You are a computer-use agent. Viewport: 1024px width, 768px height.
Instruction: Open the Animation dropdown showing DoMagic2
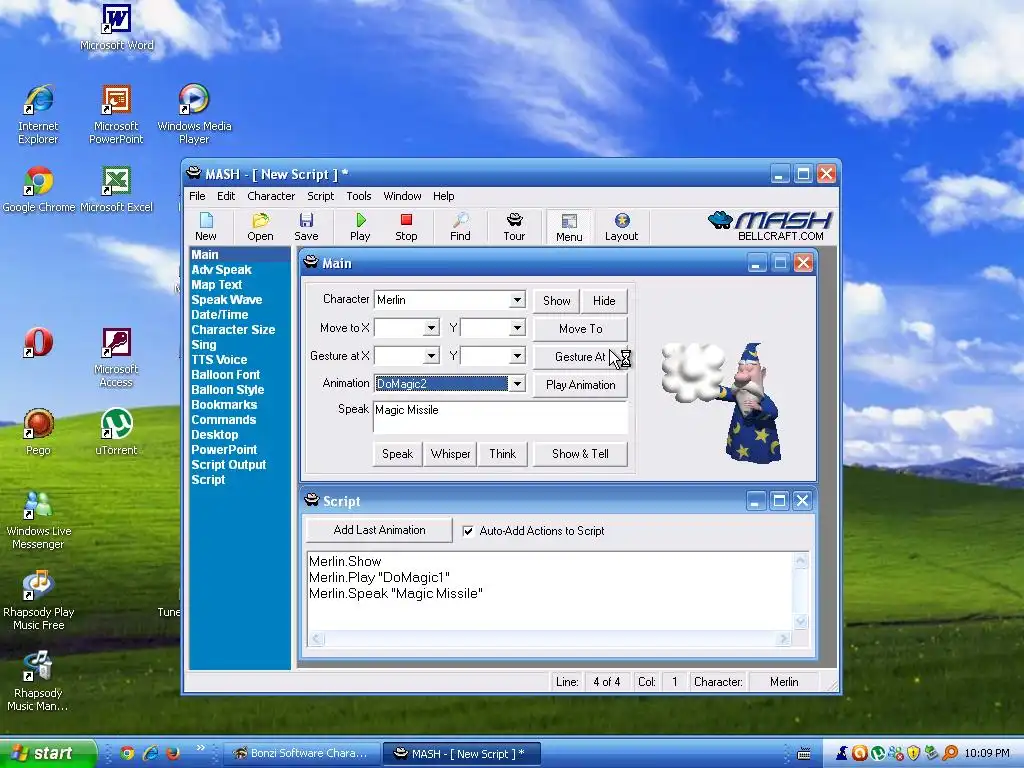point(517,384)
